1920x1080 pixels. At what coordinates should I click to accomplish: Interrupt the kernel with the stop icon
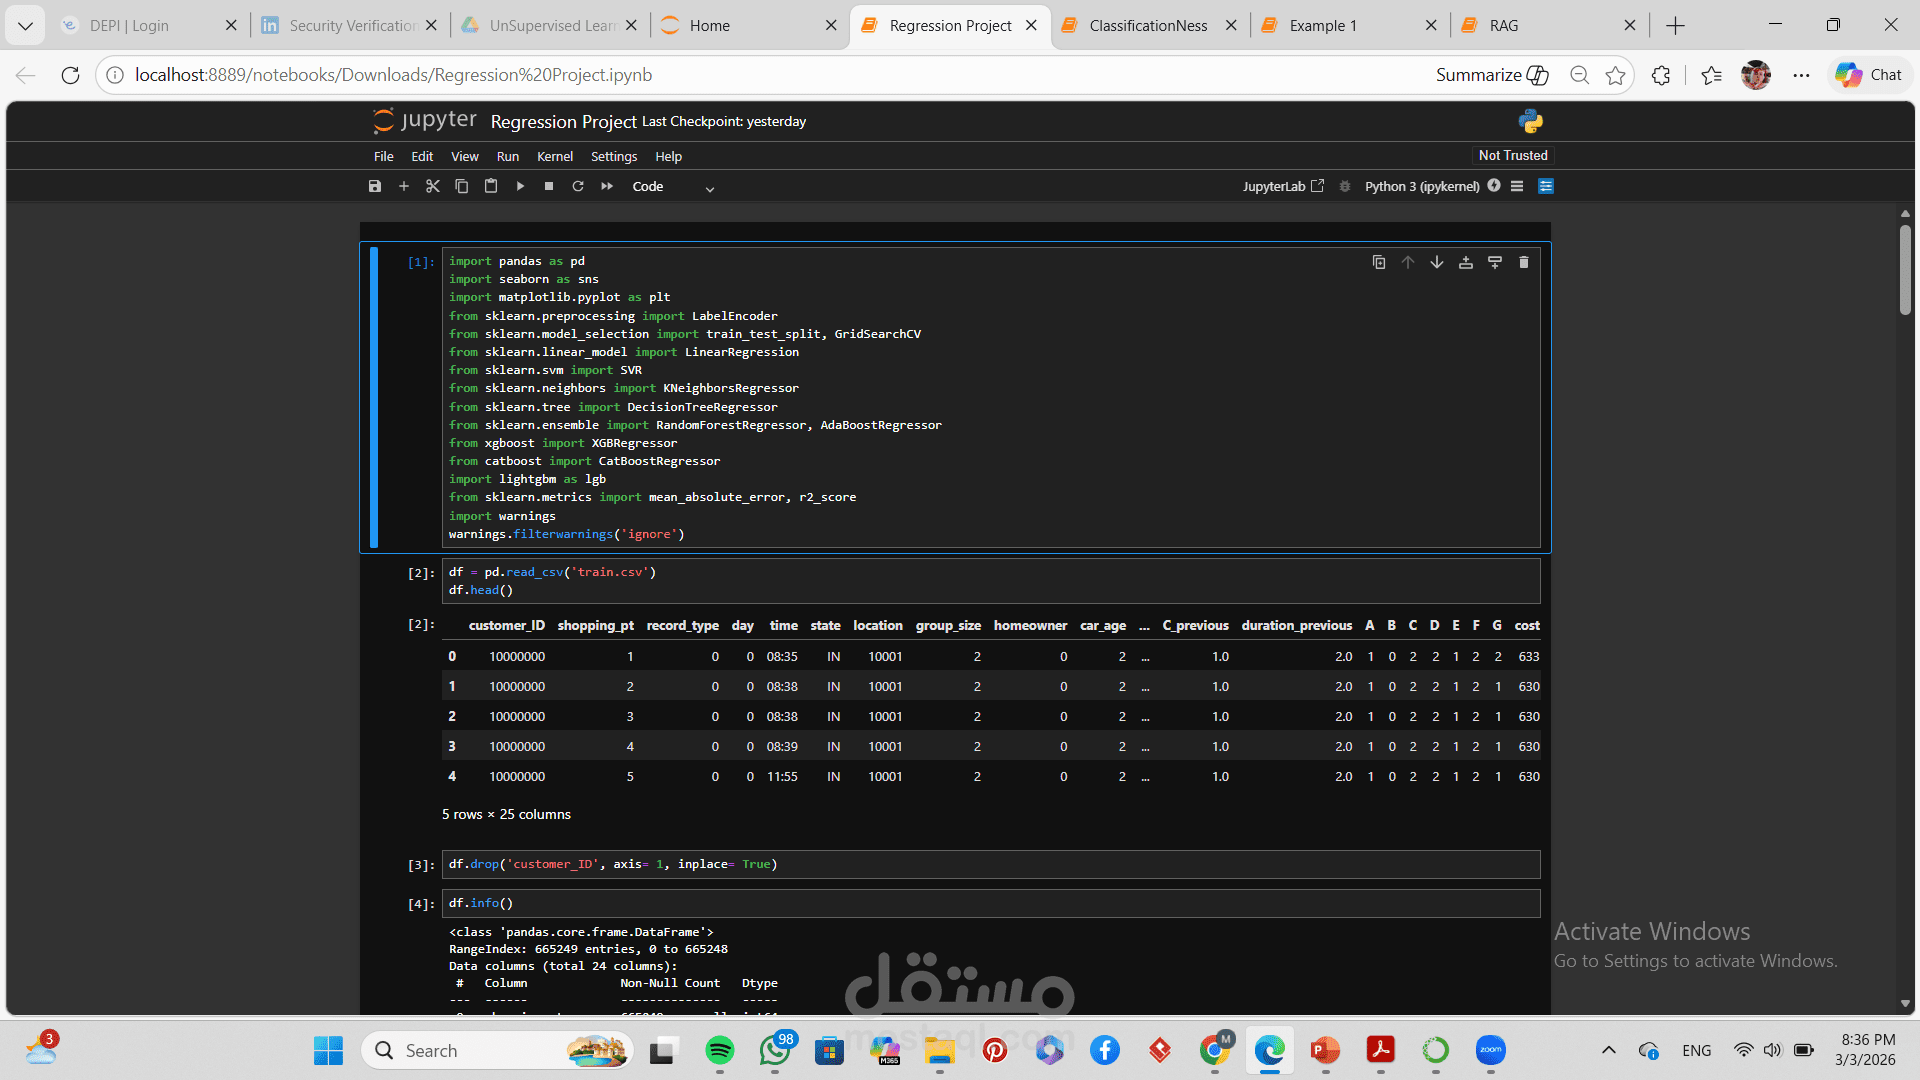coord(549,186)
